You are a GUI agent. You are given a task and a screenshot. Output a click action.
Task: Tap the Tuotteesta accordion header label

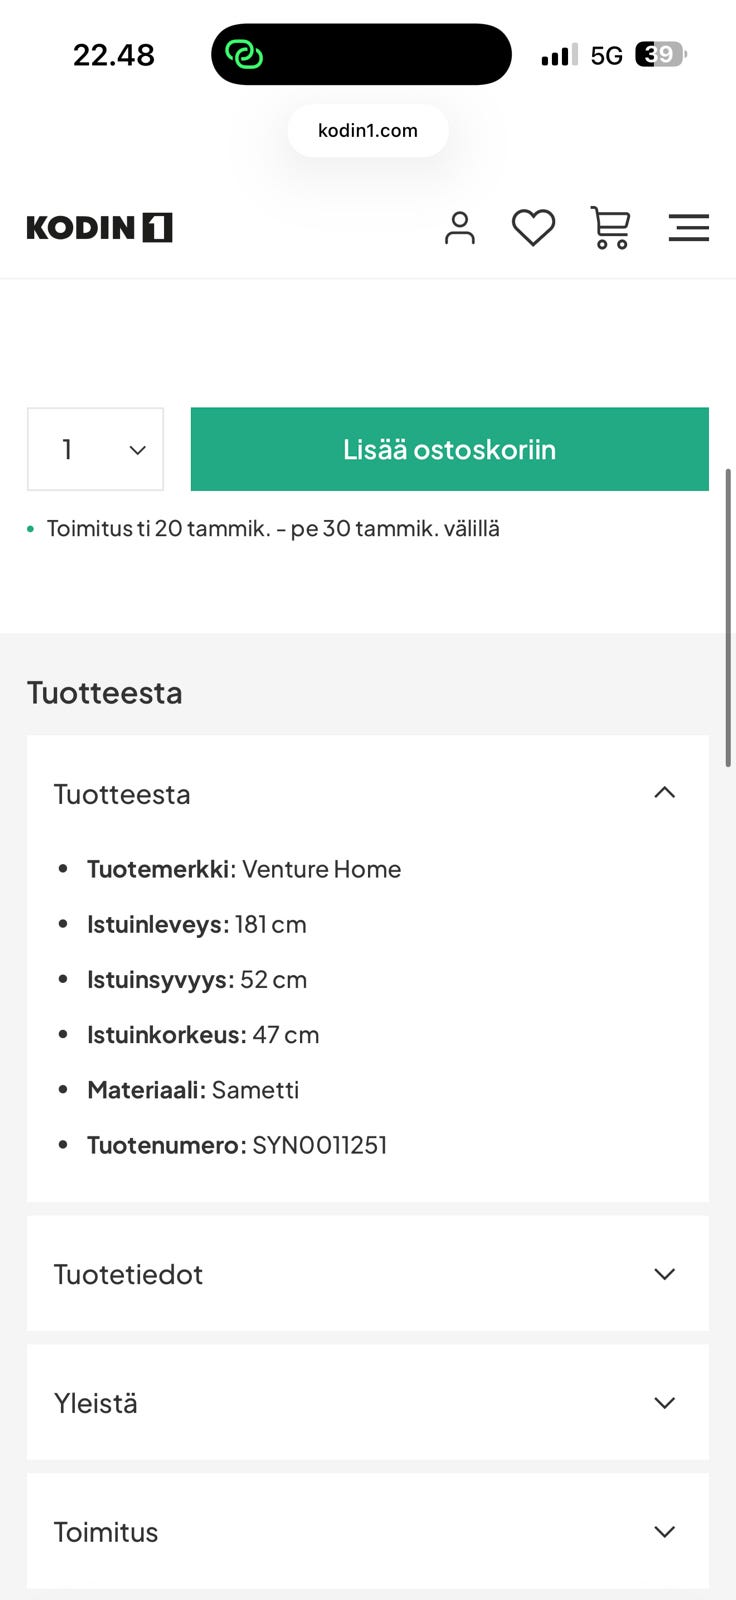click(x=122, y=794)
